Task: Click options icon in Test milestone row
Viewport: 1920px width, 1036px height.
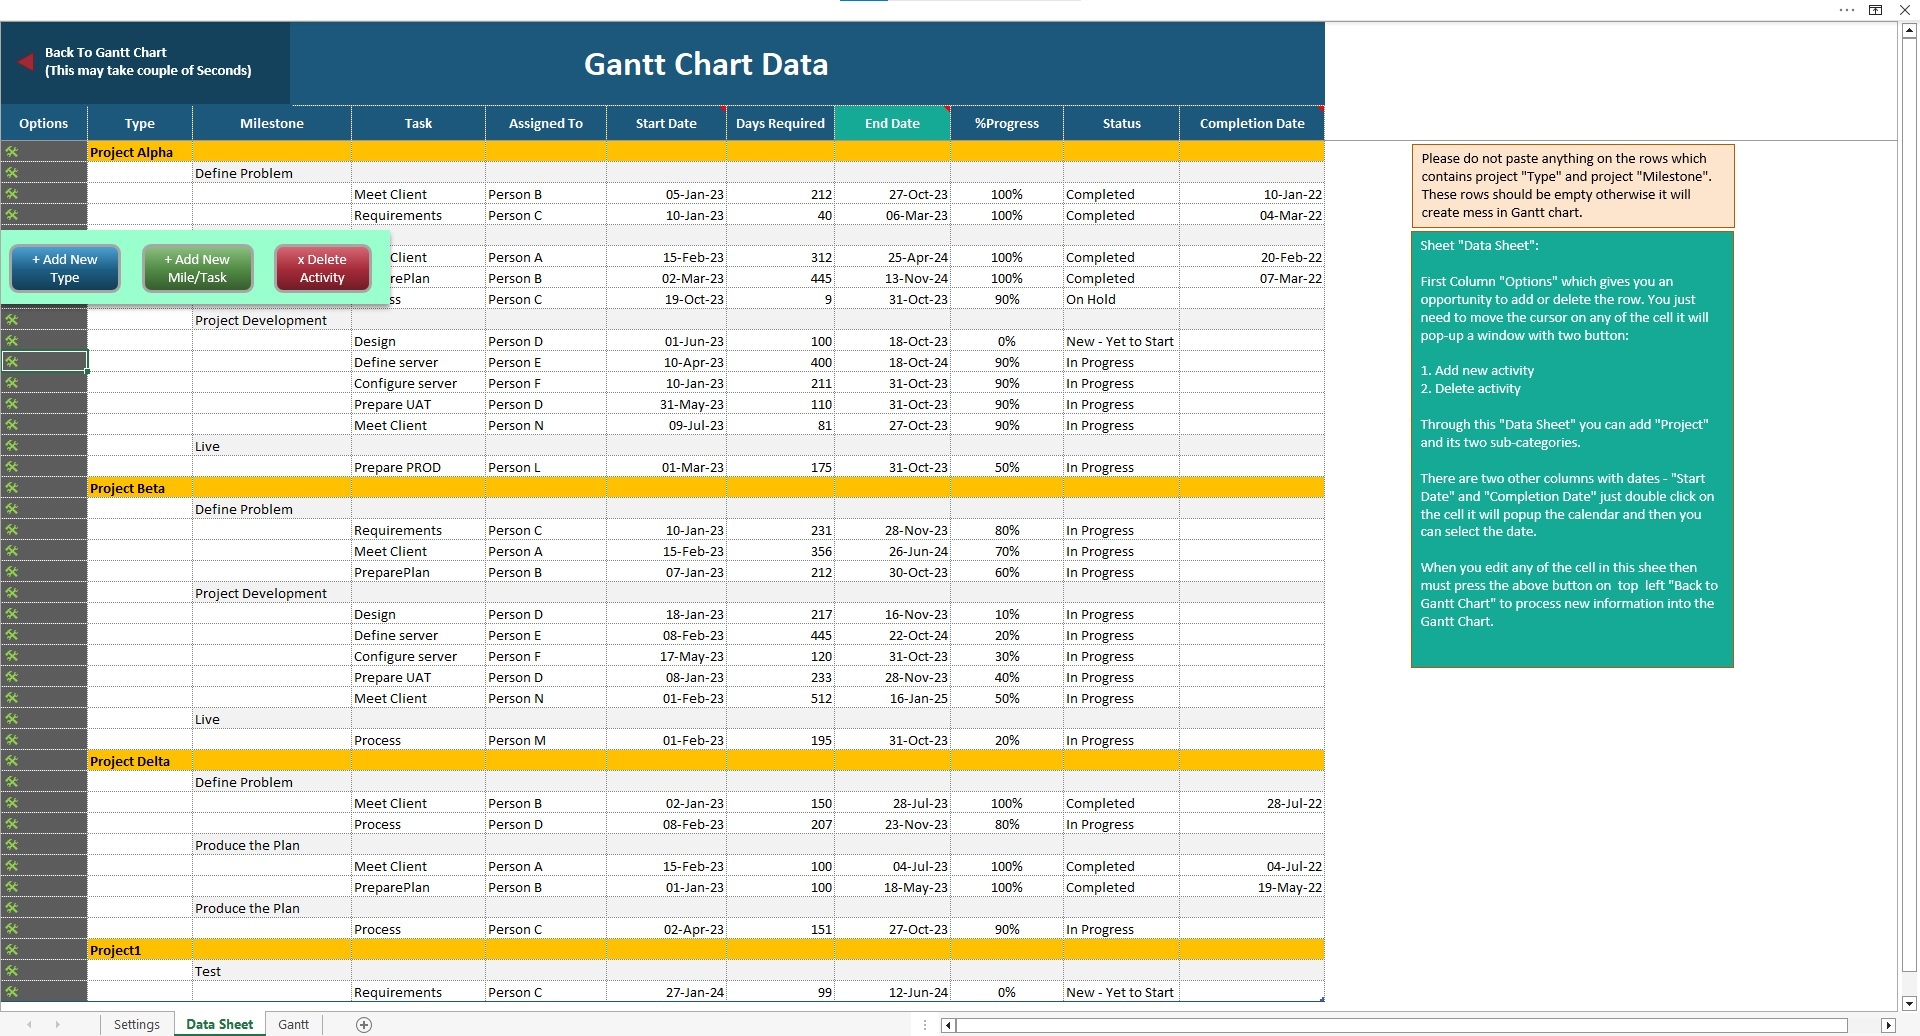Action: [12, 971]
